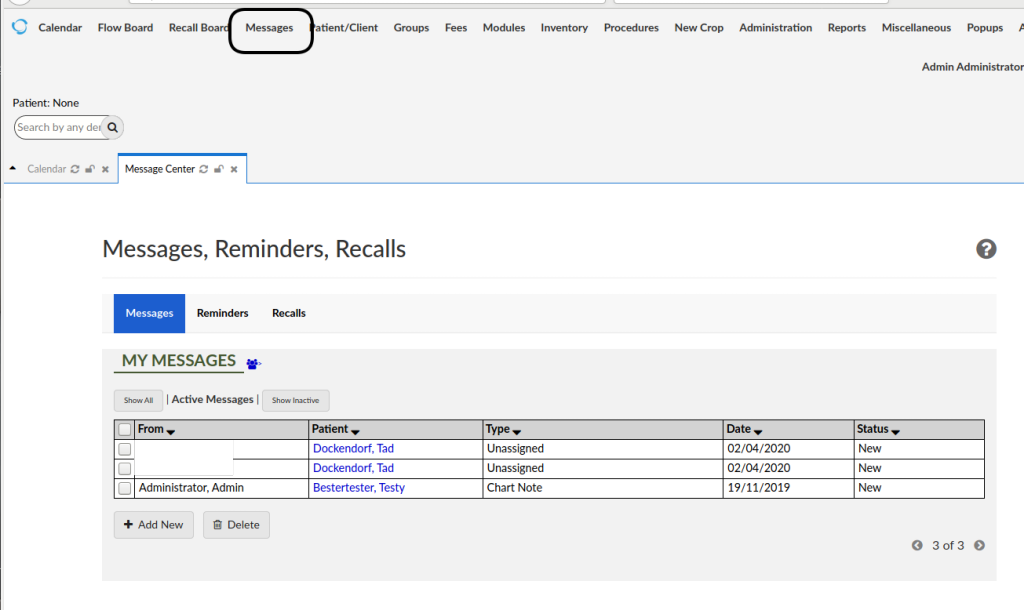Select the first Dockendorf, Tad message checkbox
Screen dimensions: 1024x610
coord(124,449)
